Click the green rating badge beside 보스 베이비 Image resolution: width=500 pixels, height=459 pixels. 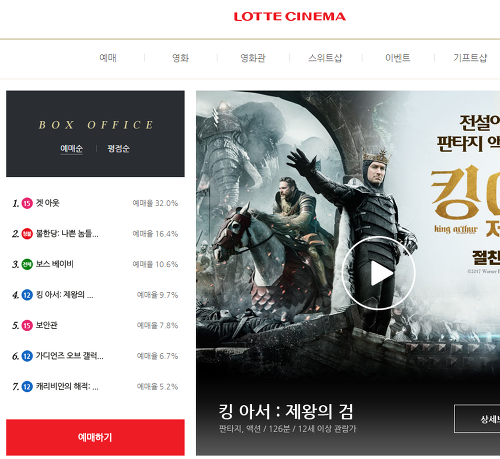27,264
